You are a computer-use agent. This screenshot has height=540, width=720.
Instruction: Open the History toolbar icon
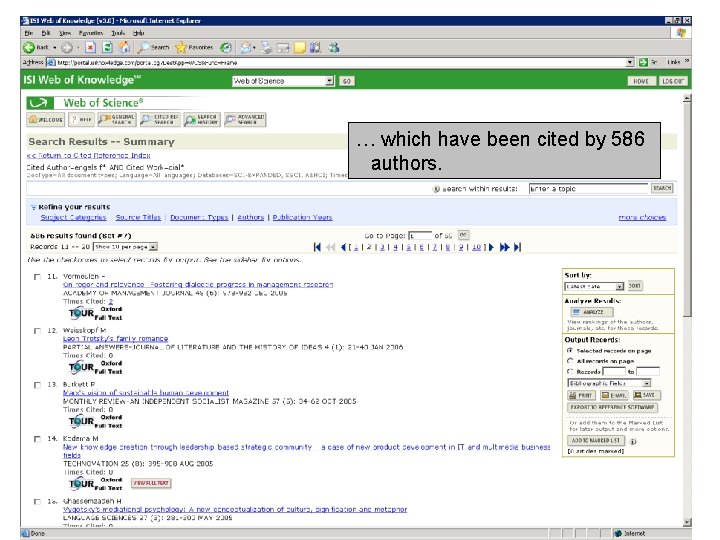[x=225, y=47]
